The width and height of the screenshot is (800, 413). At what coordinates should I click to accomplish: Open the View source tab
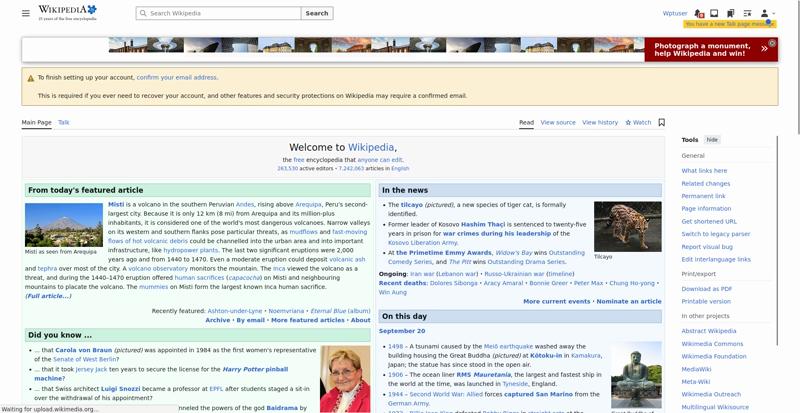point(558,123)
